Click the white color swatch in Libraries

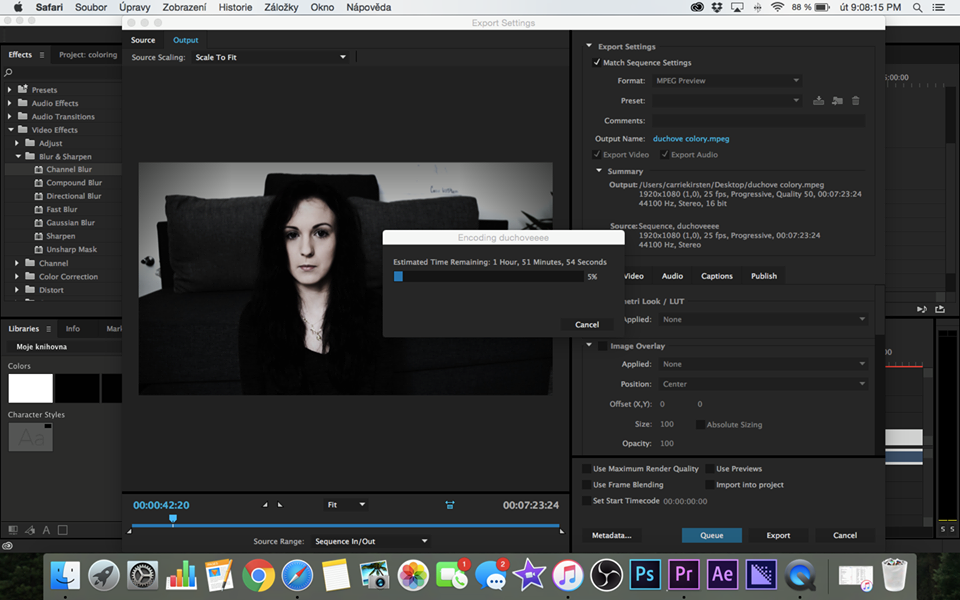(x=30, y=388)
